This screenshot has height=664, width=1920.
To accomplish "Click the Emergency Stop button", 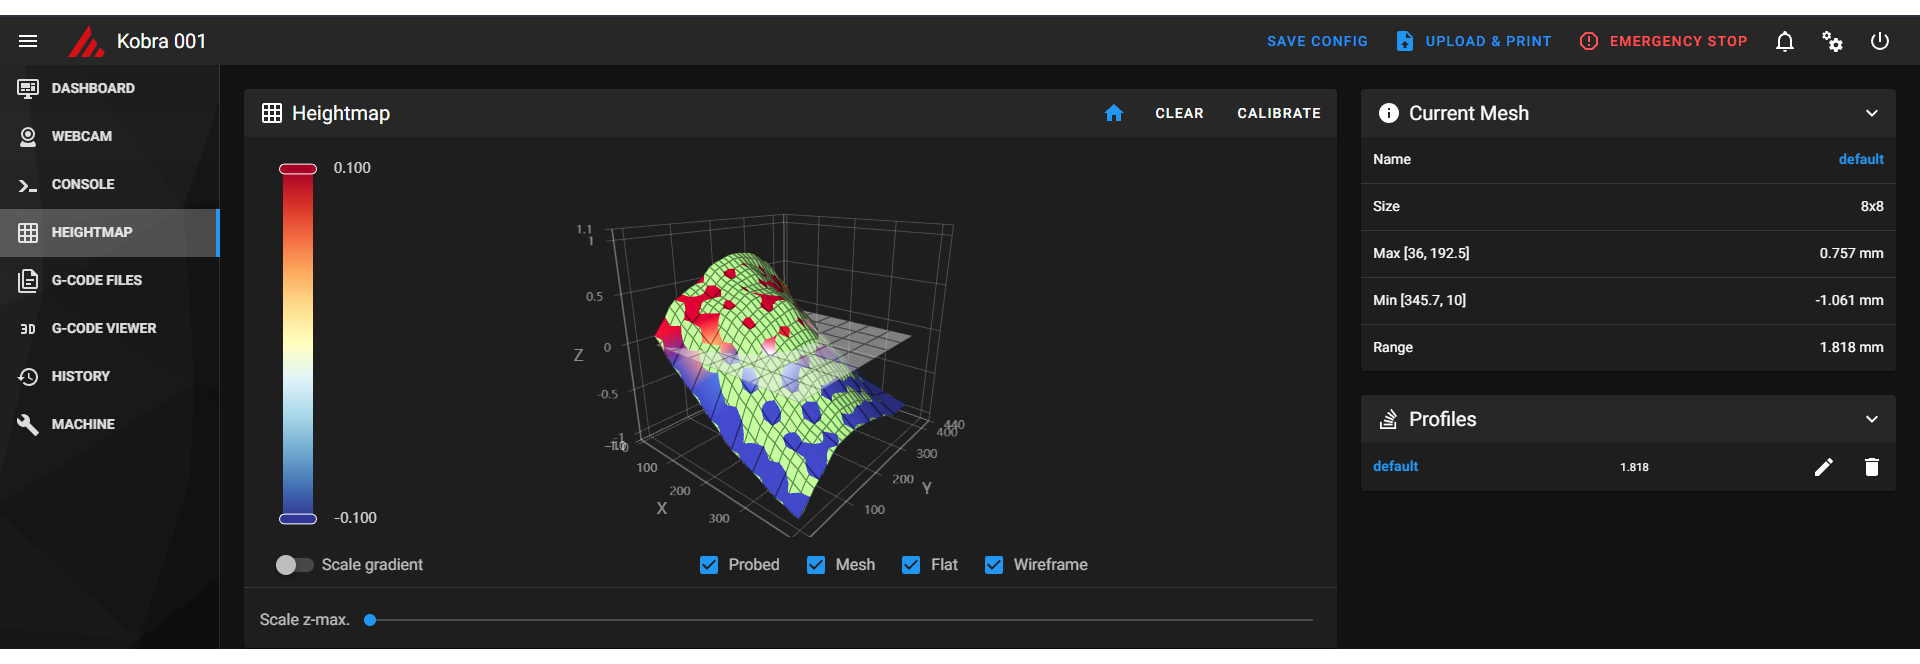I will (1663, 41).
